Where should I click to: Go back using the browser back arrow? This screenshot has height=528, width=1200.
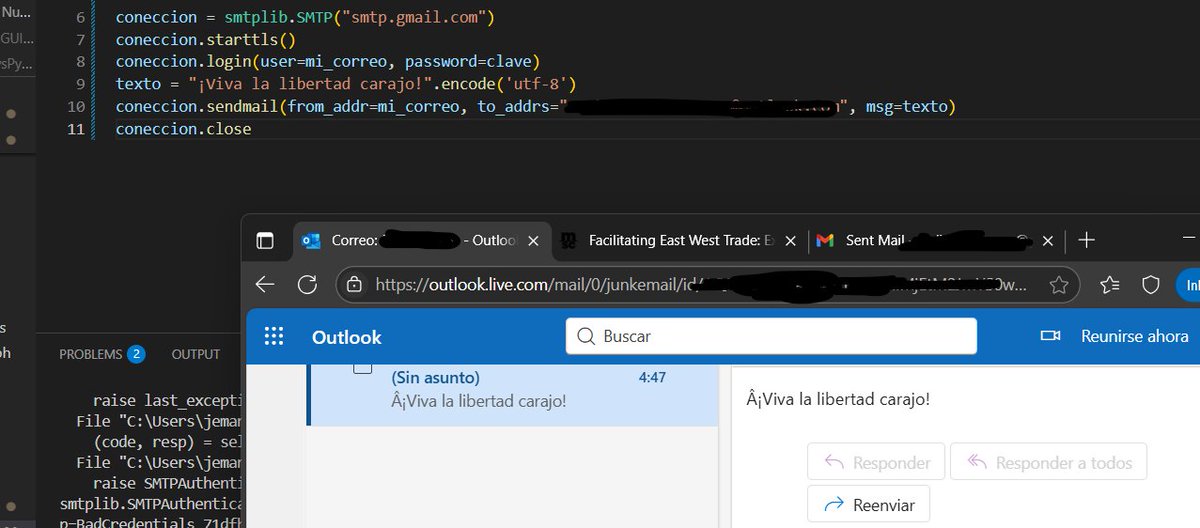tap(265, 285)
